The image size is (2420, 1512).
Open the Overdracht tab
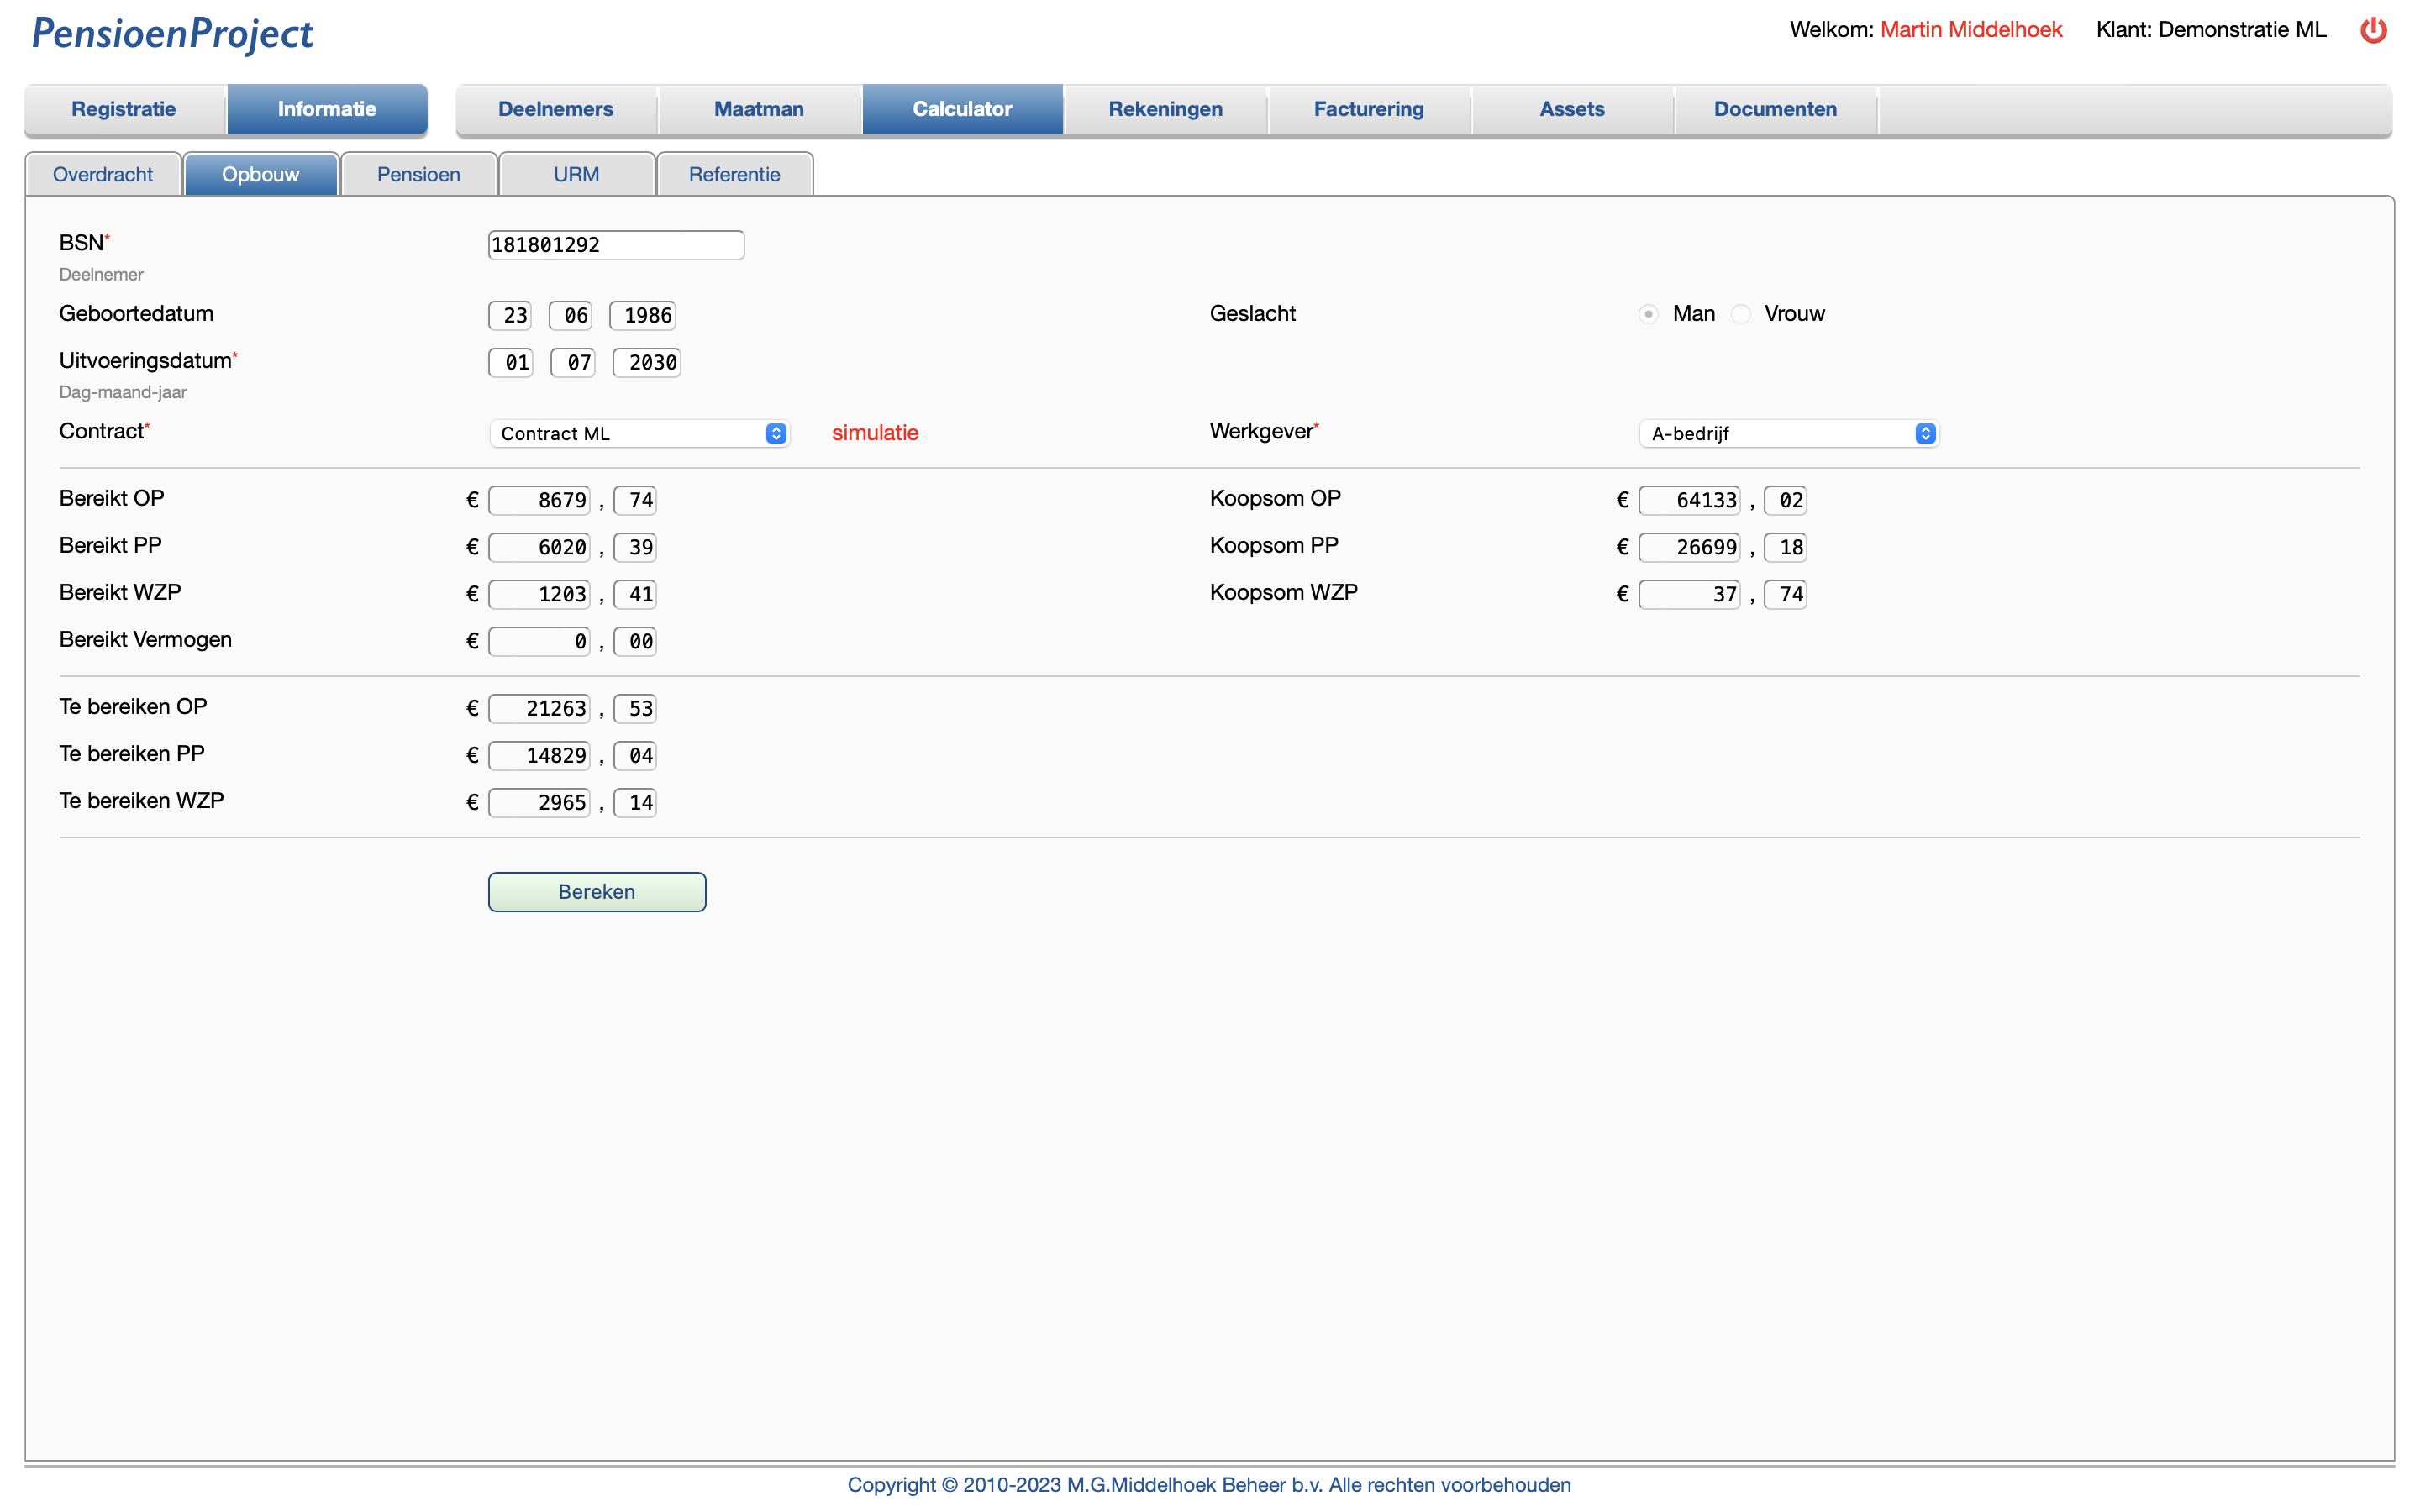(103, 174)
